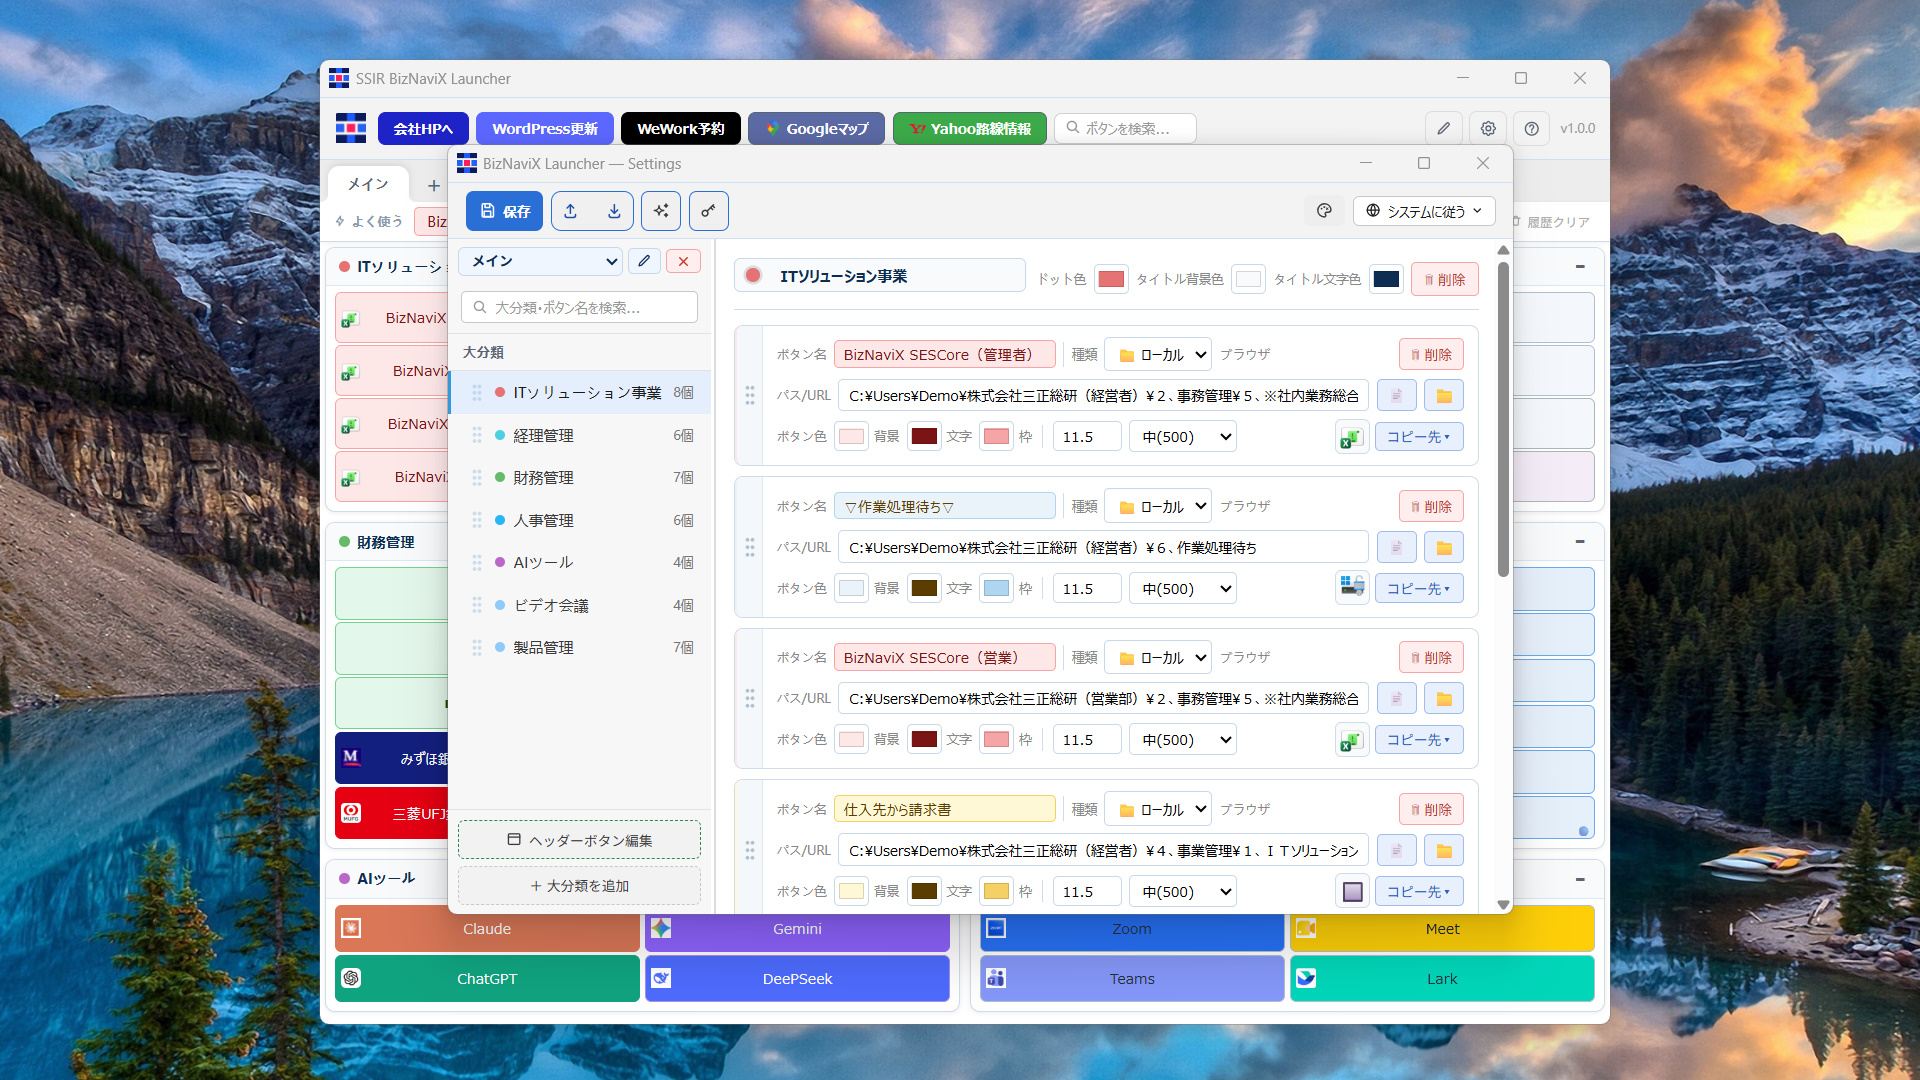The width and height of the screenshot is (1920, 1080).
Task: Click 削除 for the ITソリューション事業 category header
Action: click(1444, 280)
